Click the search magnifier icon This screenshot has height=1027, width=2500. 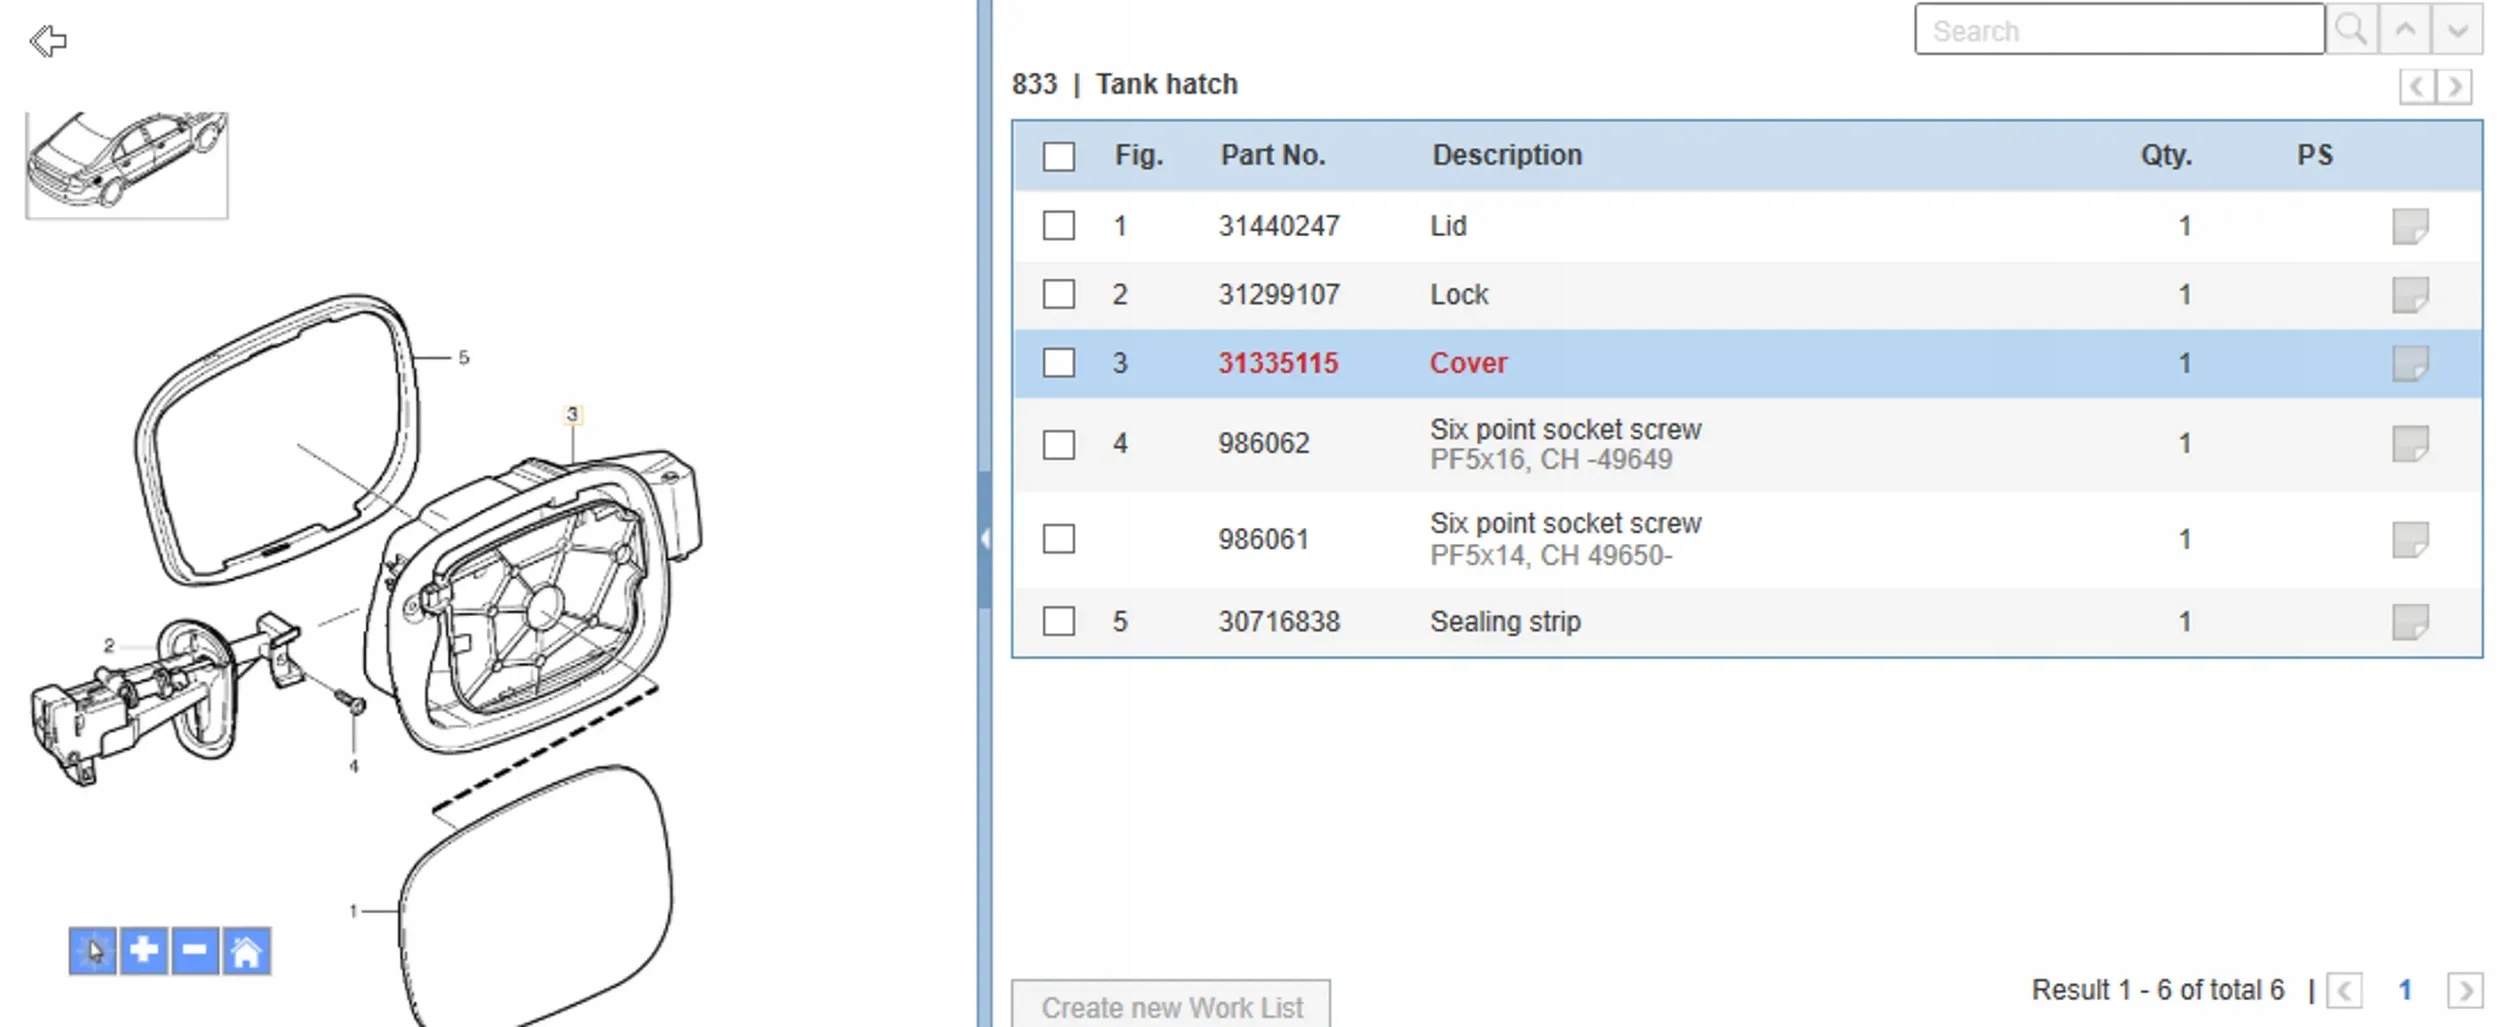(x=2351, y=29)
